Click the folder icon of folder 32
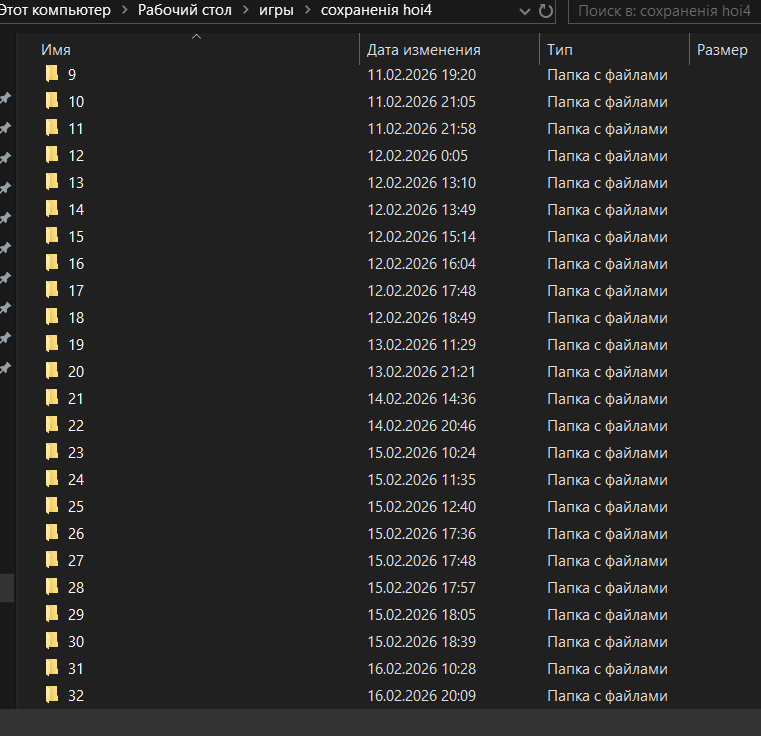The height and width of the screenshot is (736, 761). click(53, 695)
